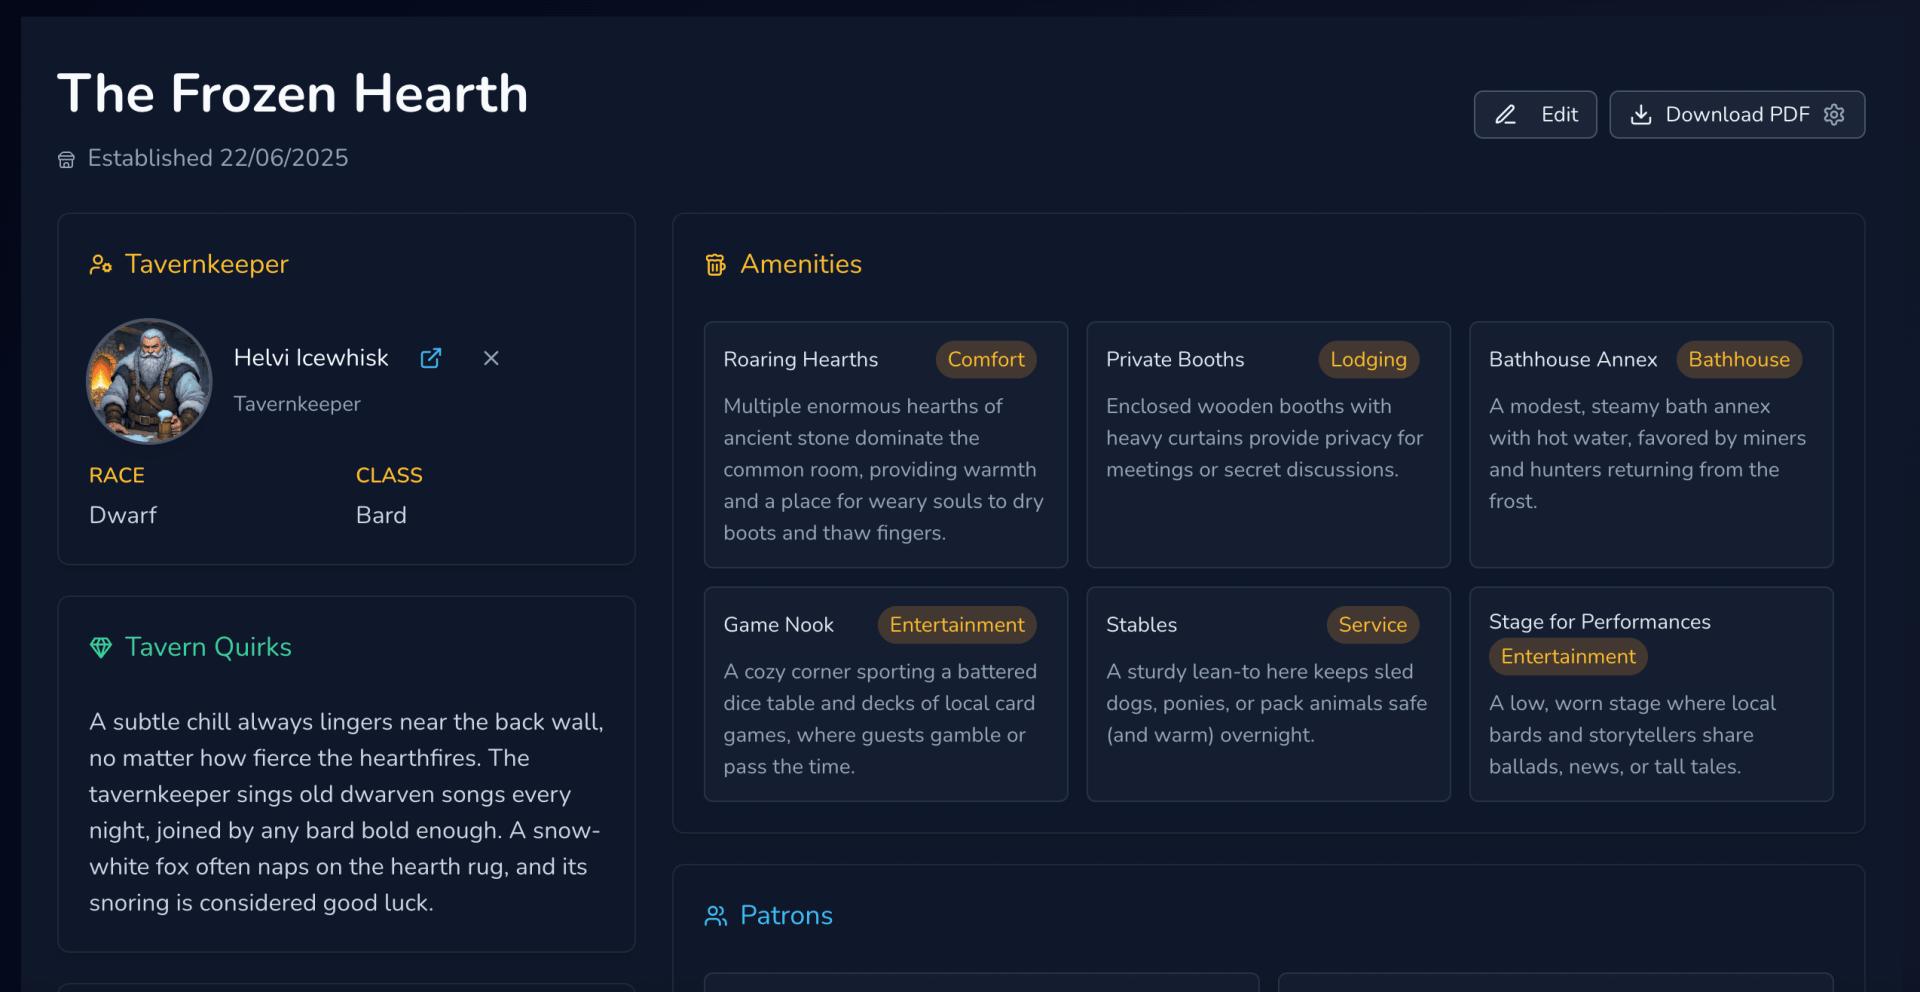Remove tavernkeeper with the X icon
The image size is (1920, 992).
pyautogui.click(x=491, y=358)
